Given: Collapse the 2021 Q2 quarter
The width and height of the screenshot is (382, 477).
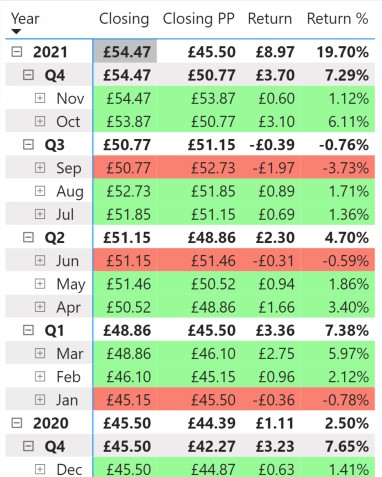Looking at the screenshot, I should pyautogui.click(x=28, y=237).
